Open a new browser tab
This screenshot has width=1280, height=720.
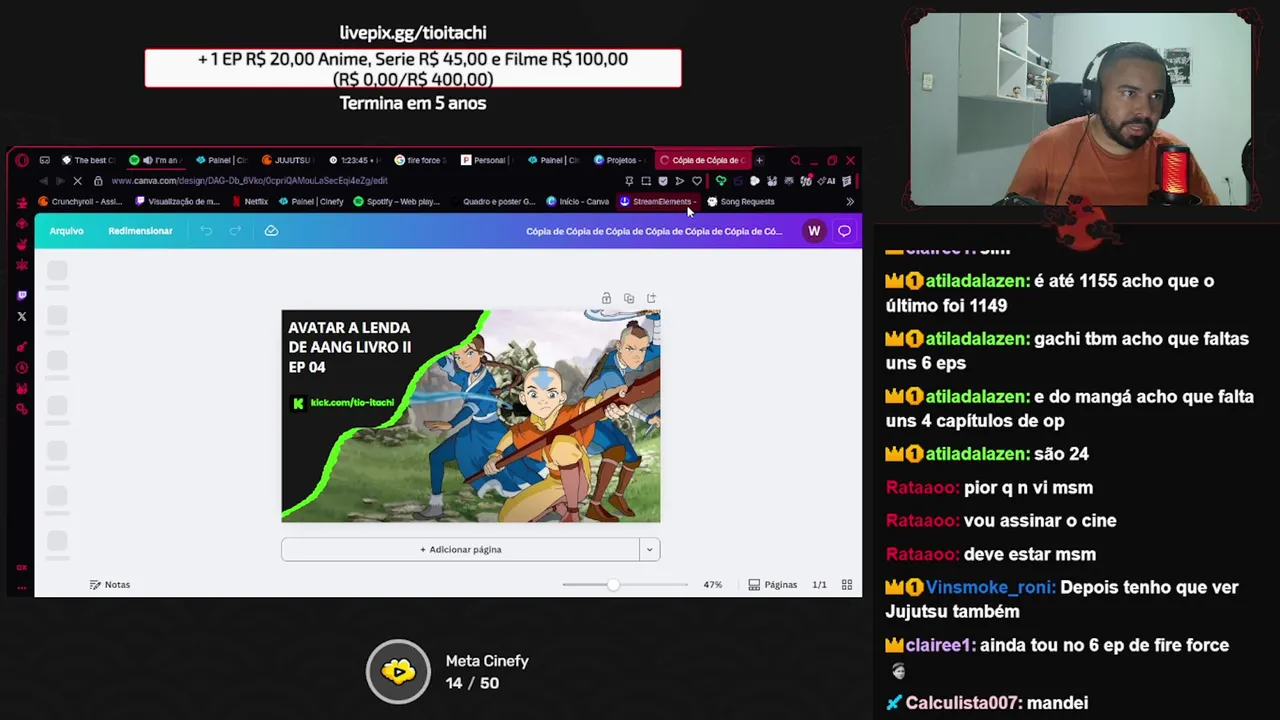(x=759, y=160)
